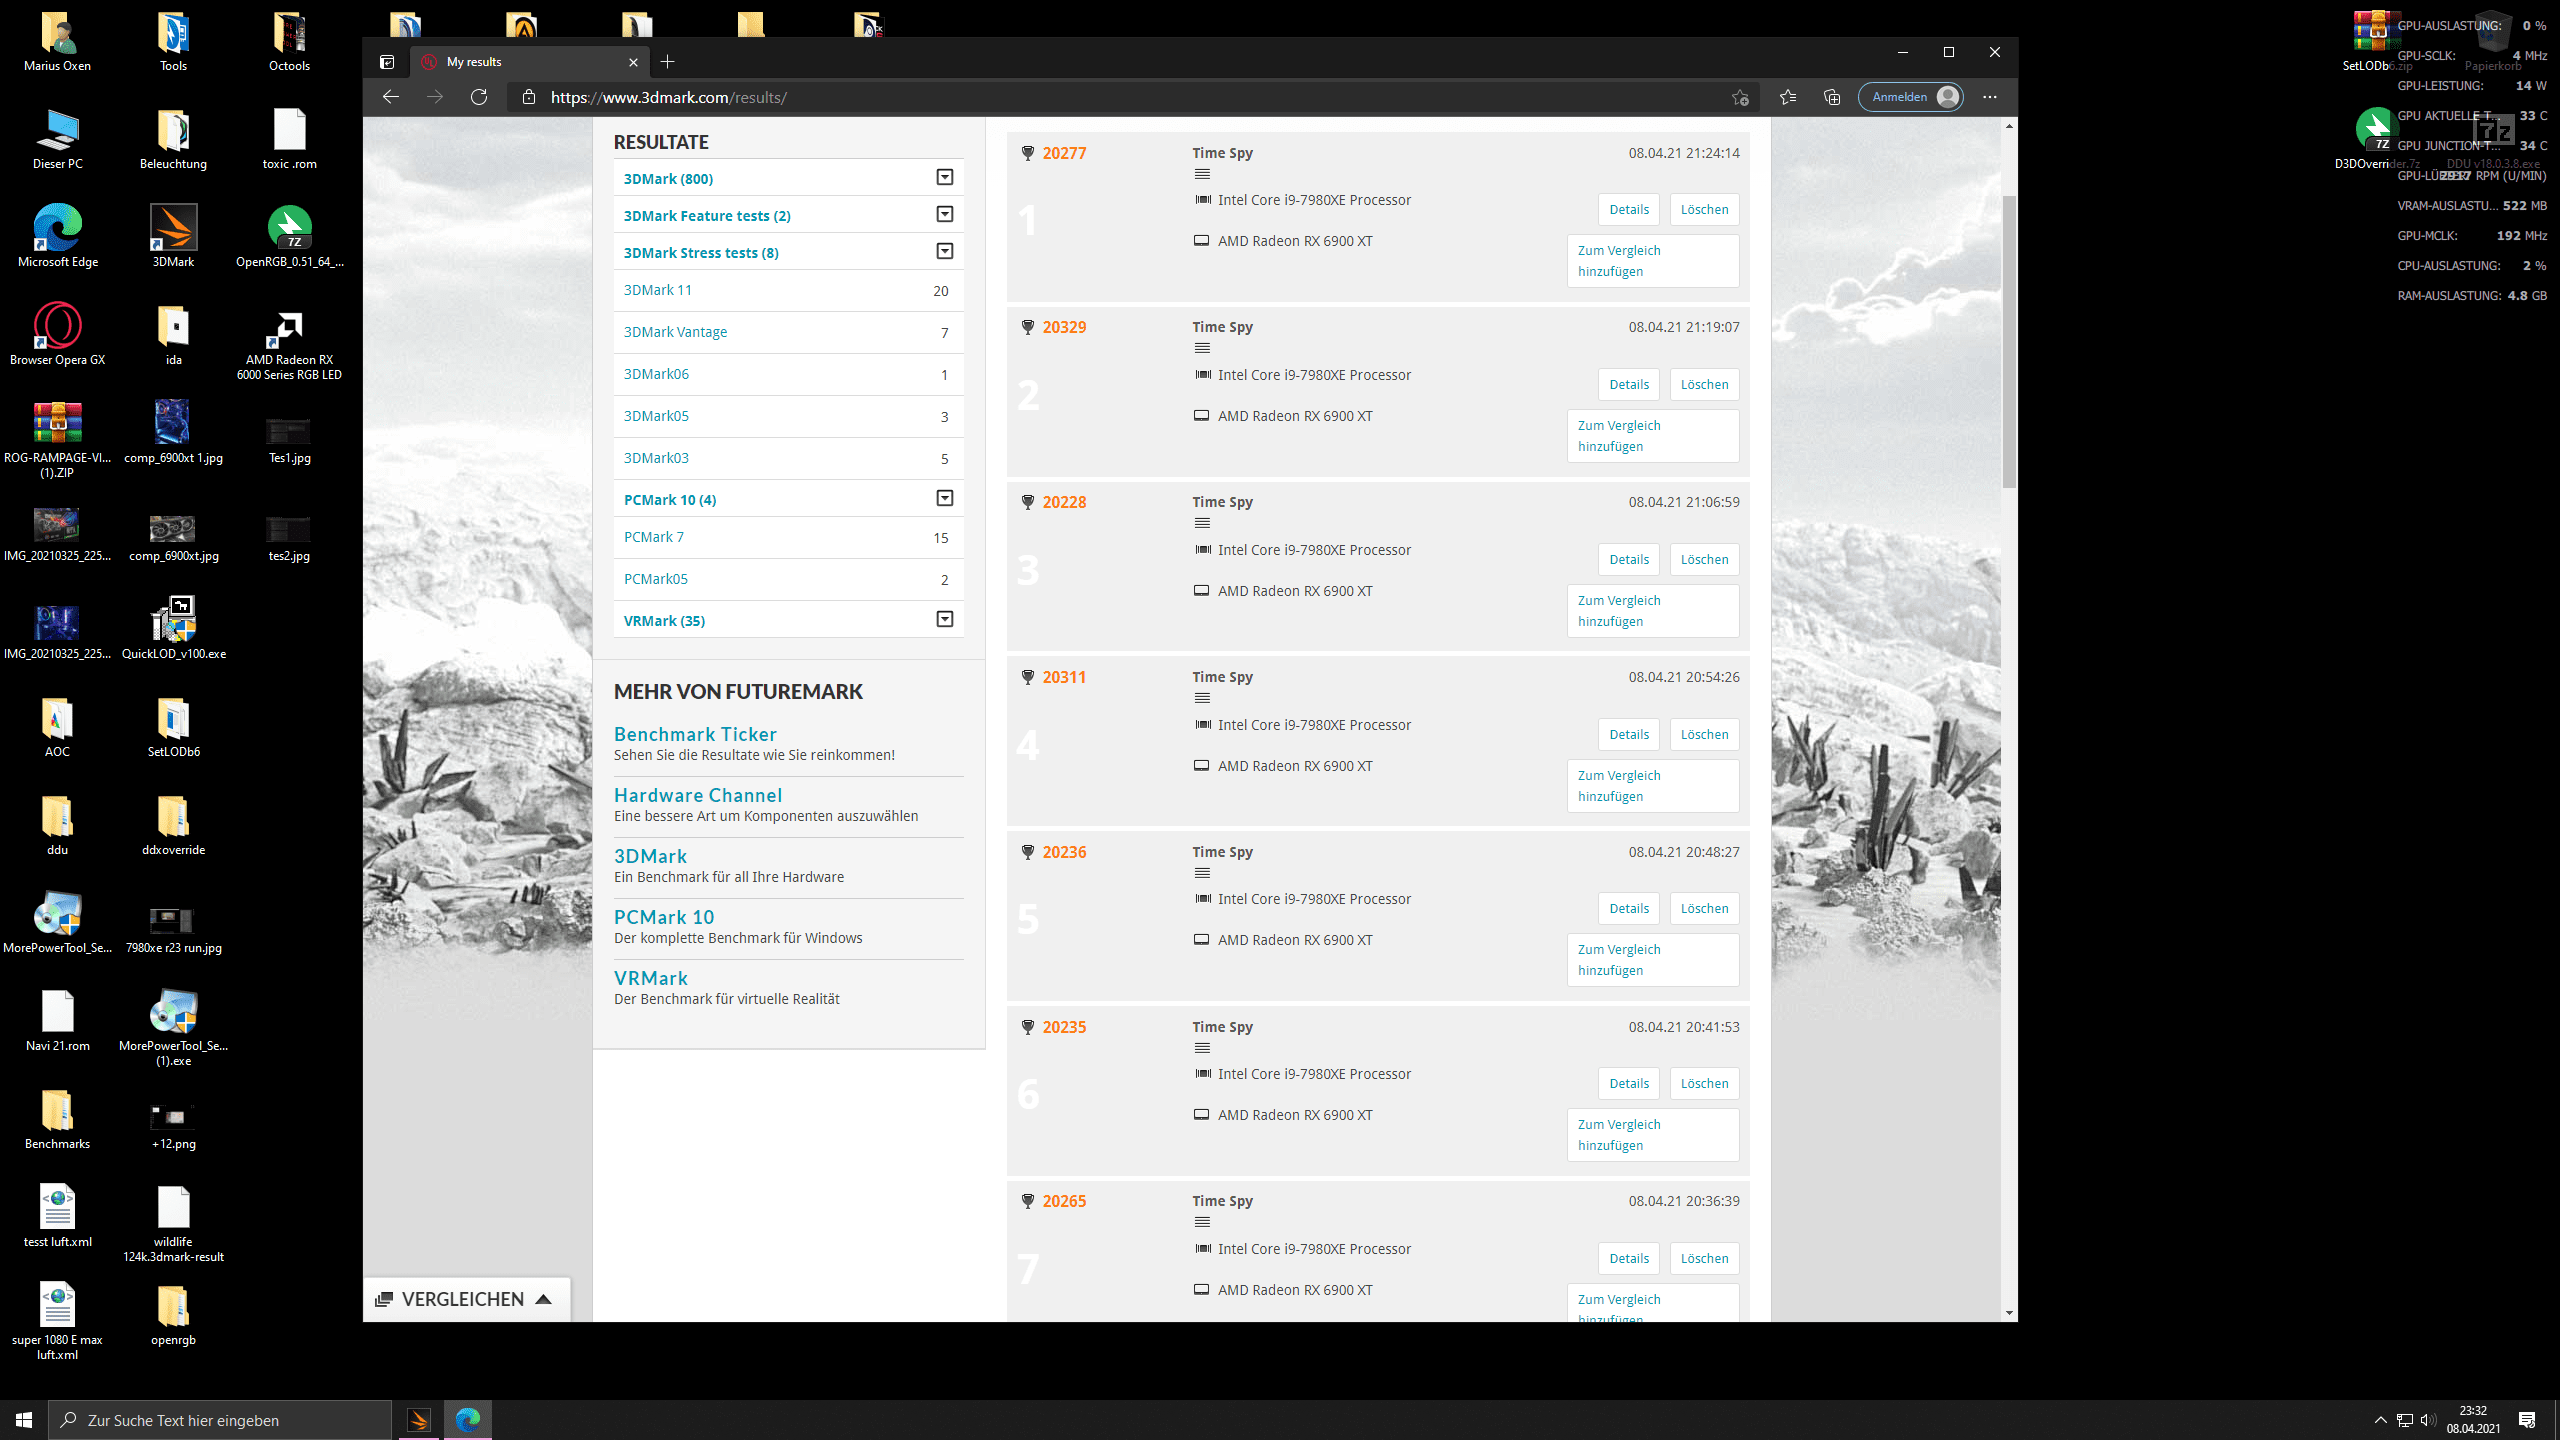Viewport: 2560px width, 1440px height.
Task: Click the page vertical scrollbar thumb
Action: click(2009, 341)
